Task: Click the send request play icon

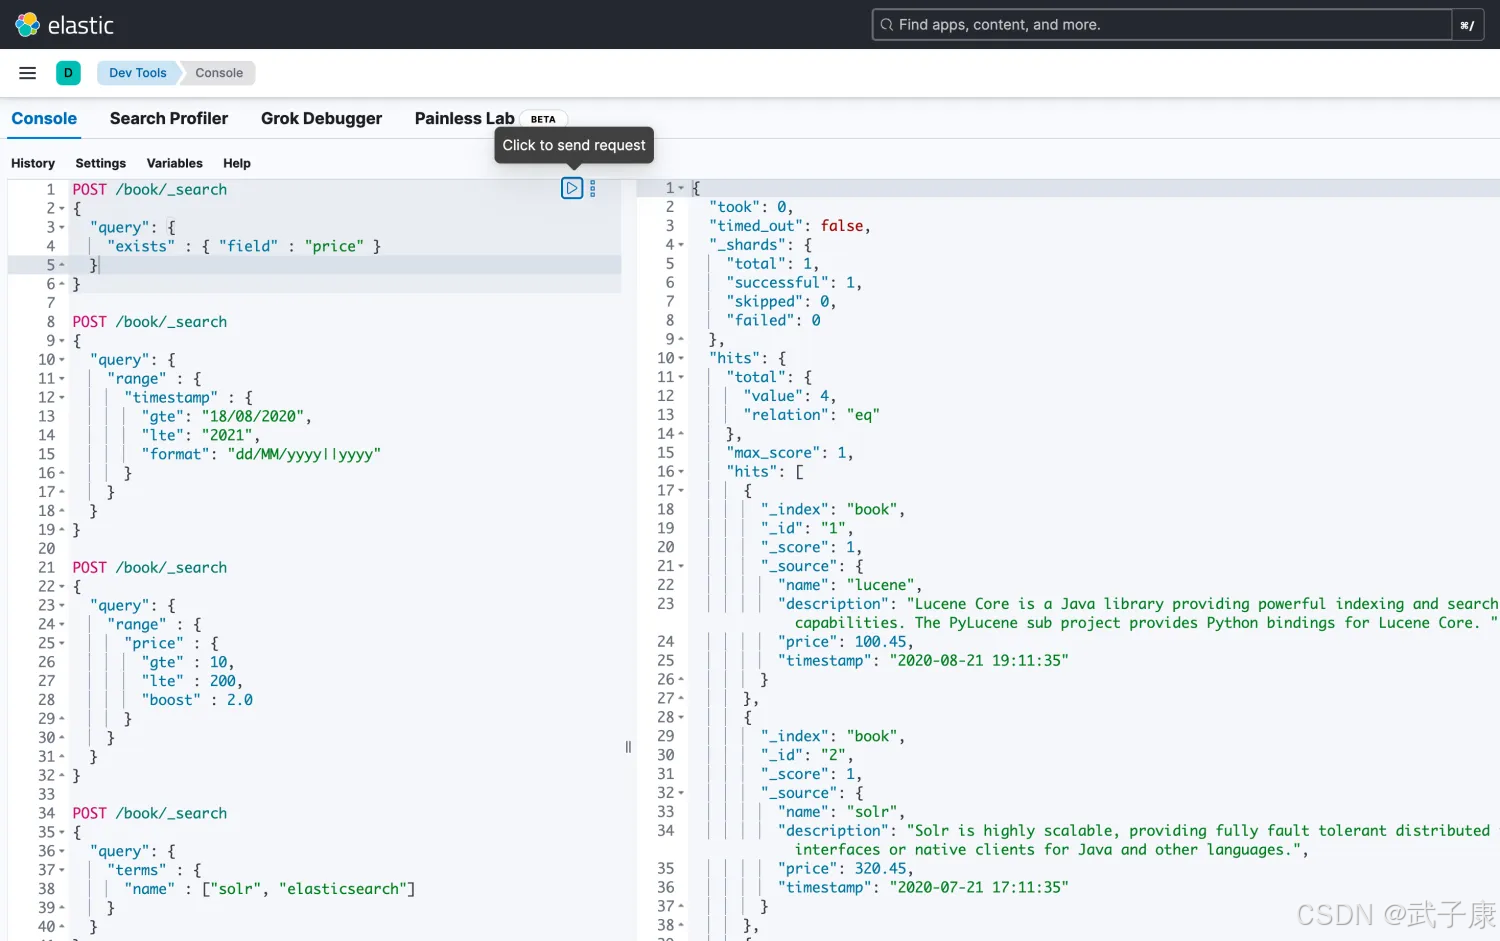Action: click(x=572, y=188)
